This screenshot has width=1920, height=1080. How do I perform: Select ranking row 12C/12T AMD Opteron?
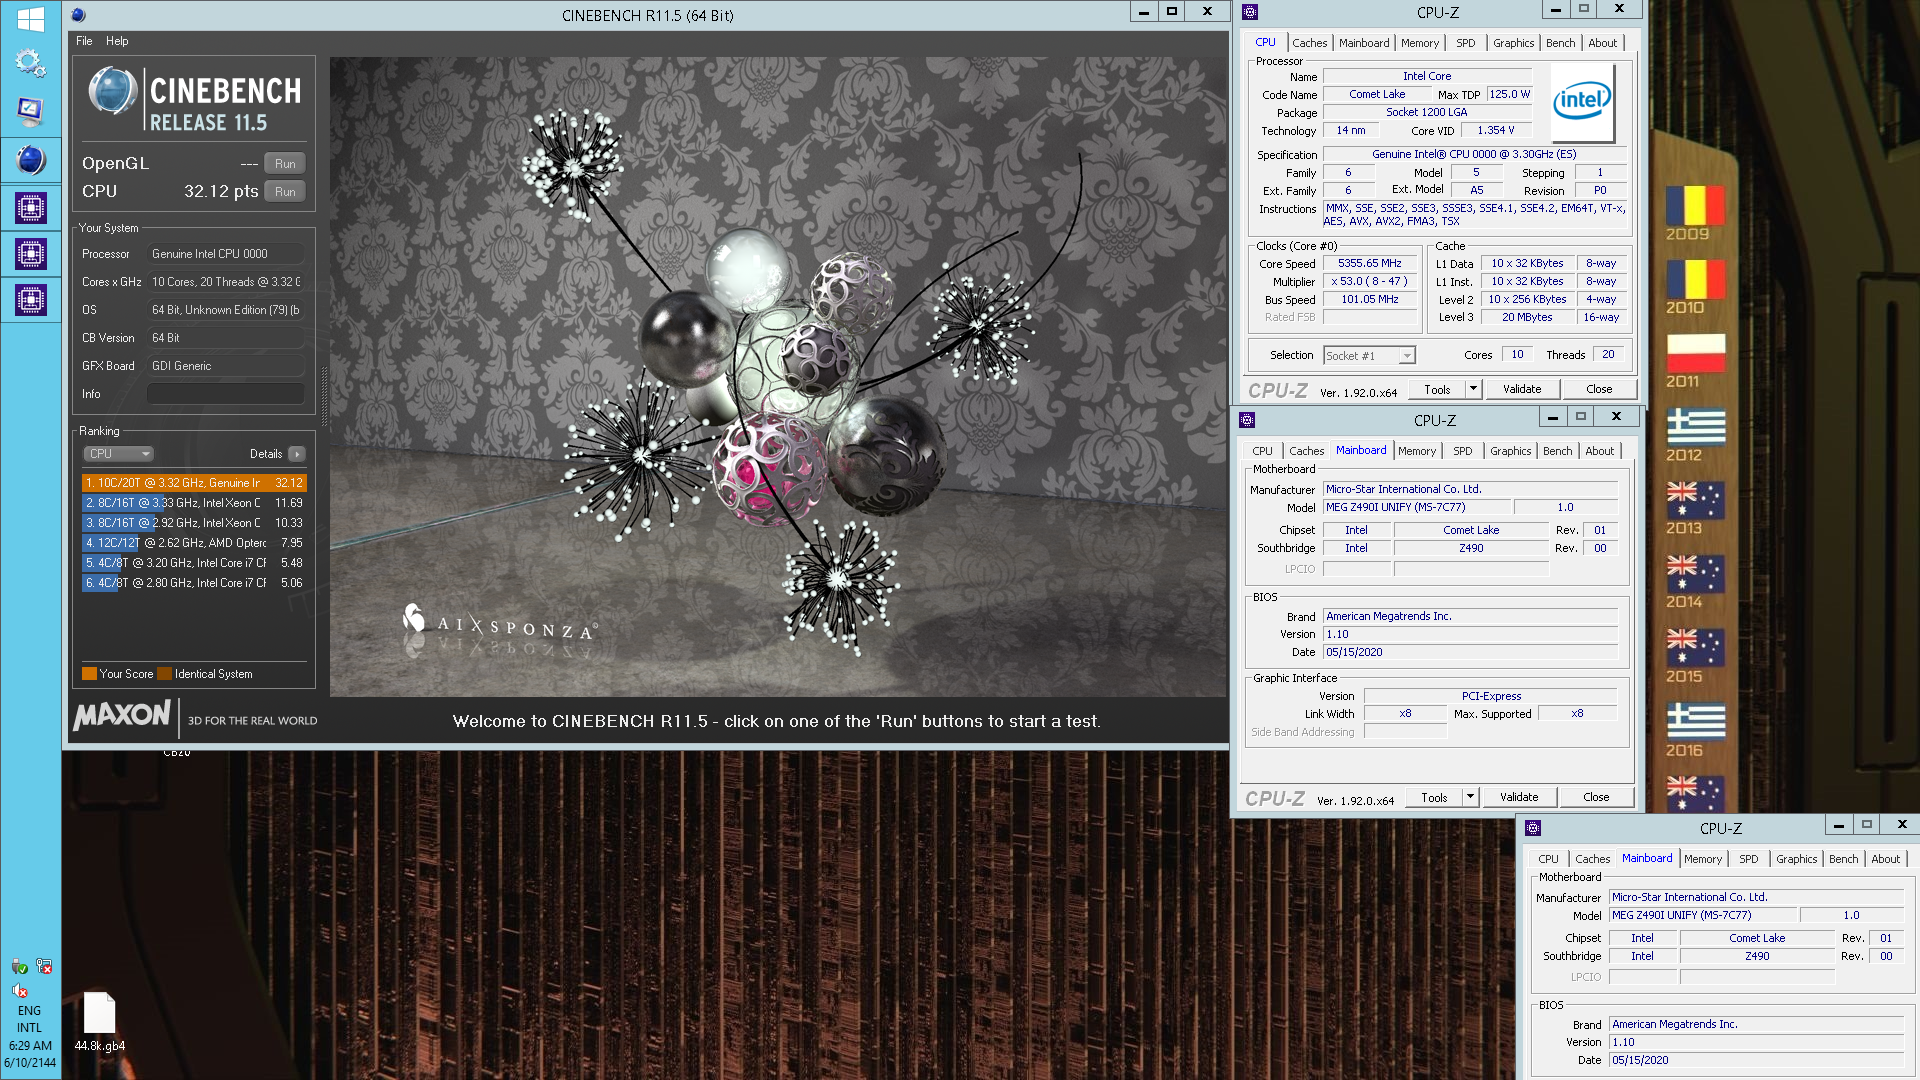(x=194, y=543)
